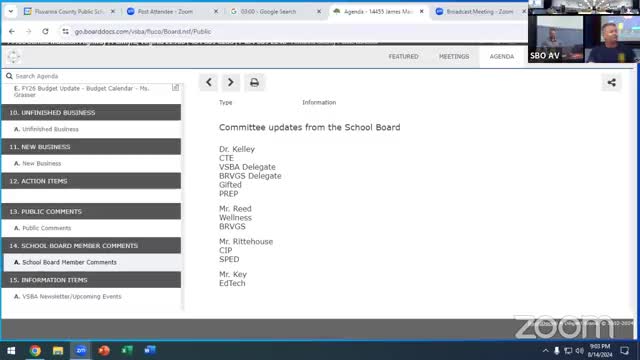The image size is (640, 360).
Task: Open the share icon menu
Action: coord(611,82)
